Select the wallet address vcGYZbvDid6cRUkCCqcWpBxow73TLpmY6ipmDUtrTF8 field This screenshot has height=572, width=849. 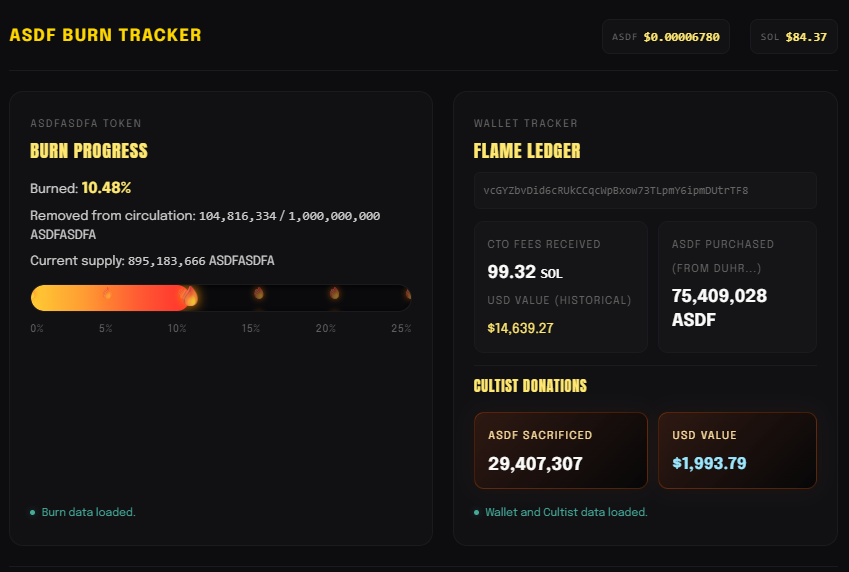pos(645,191)
